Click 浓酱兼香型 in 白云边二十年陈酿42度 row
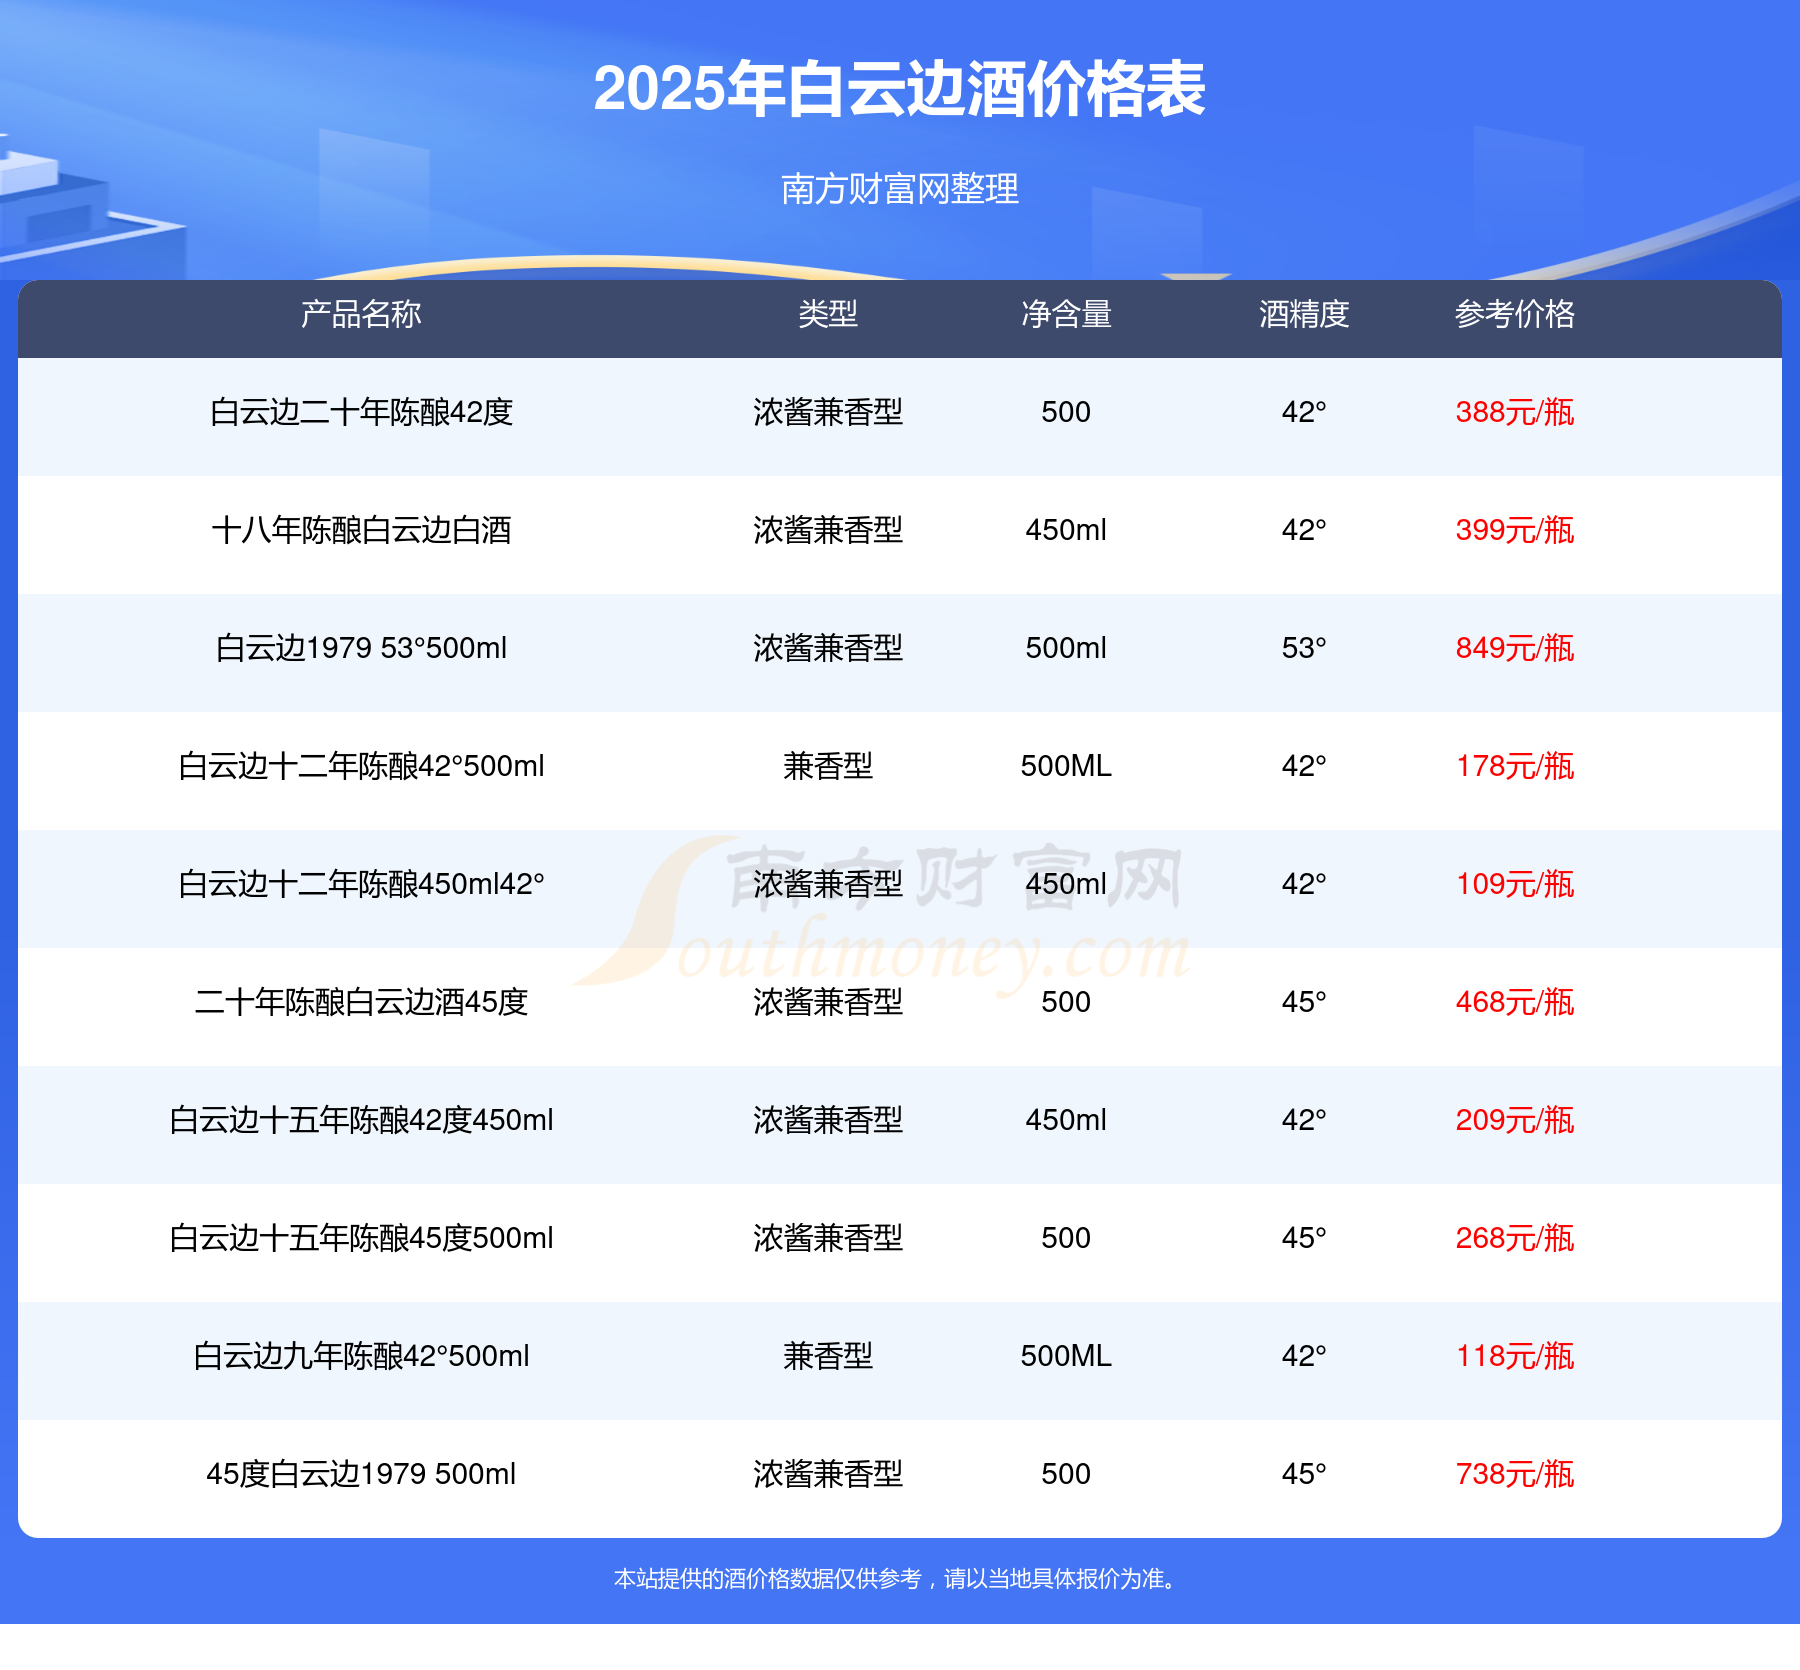 828,412
